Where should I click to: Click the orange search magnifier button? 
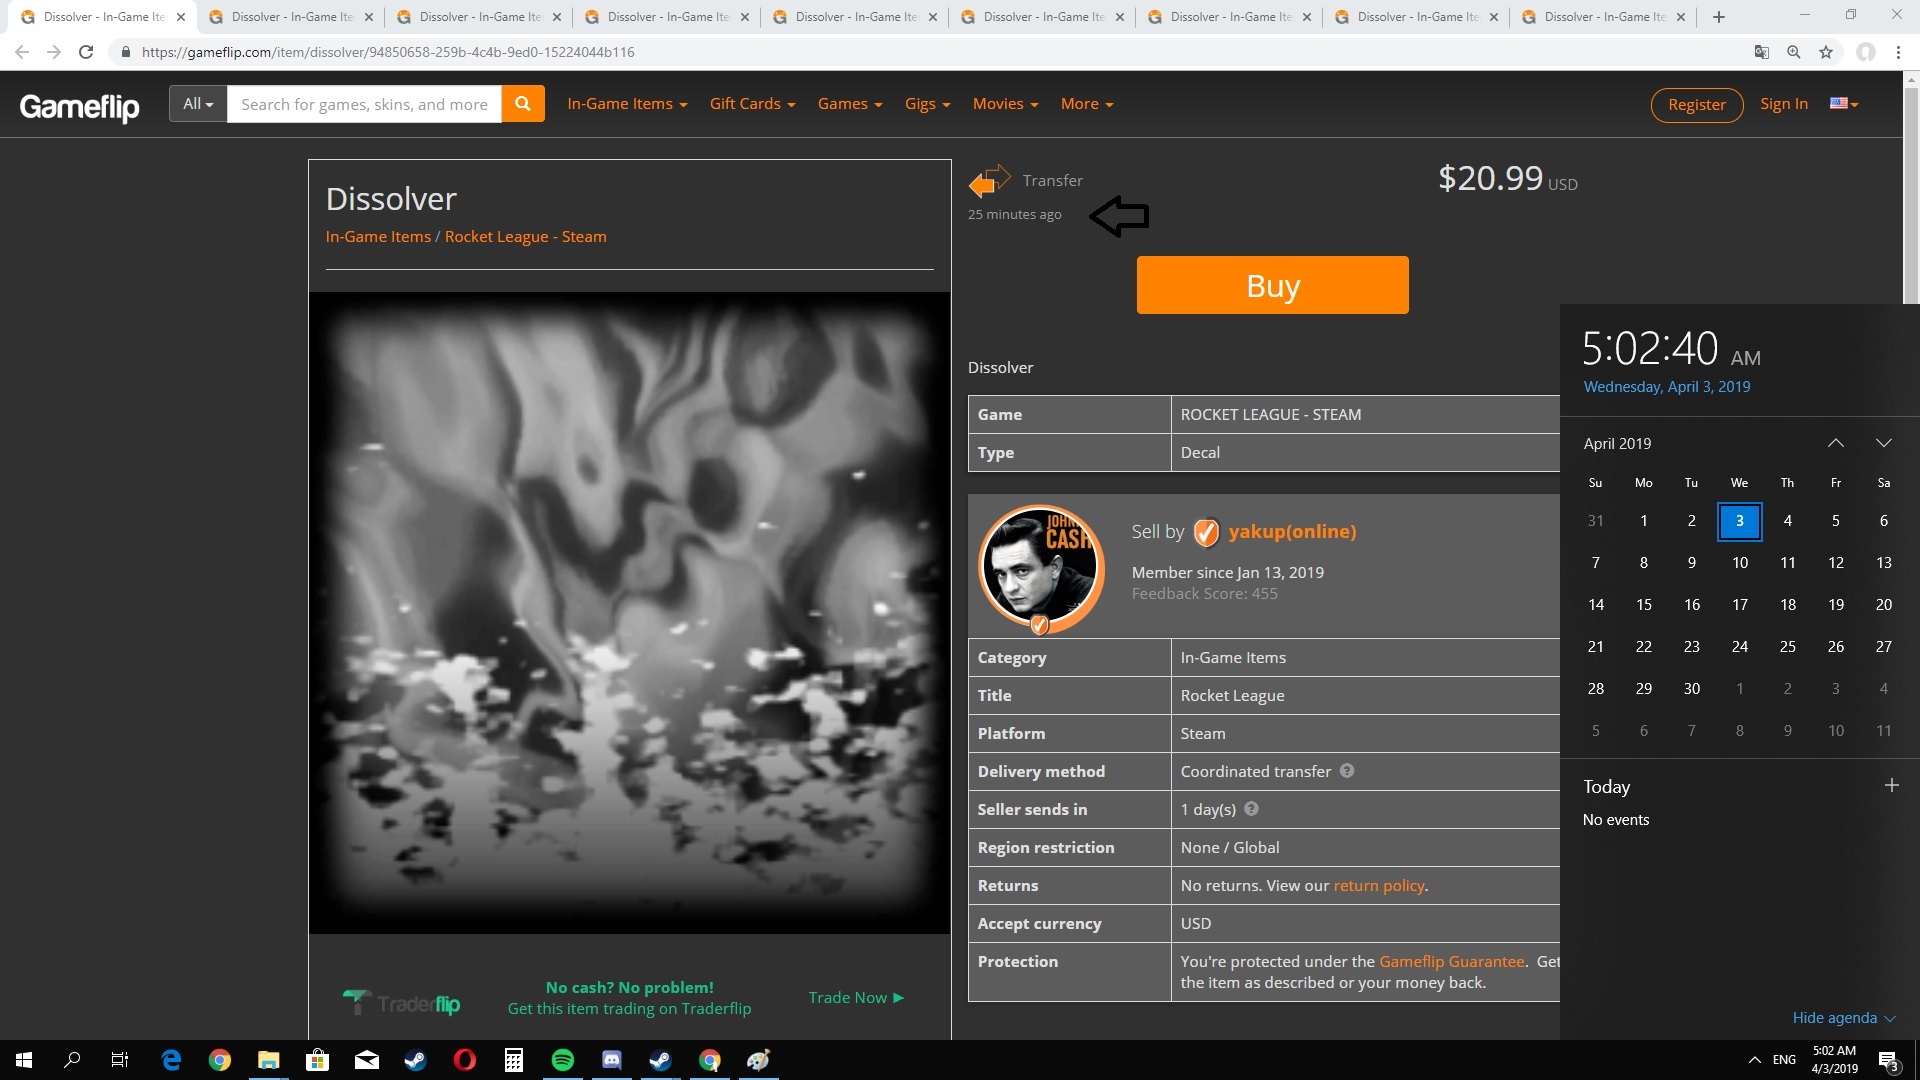click(x=522, y=104)
